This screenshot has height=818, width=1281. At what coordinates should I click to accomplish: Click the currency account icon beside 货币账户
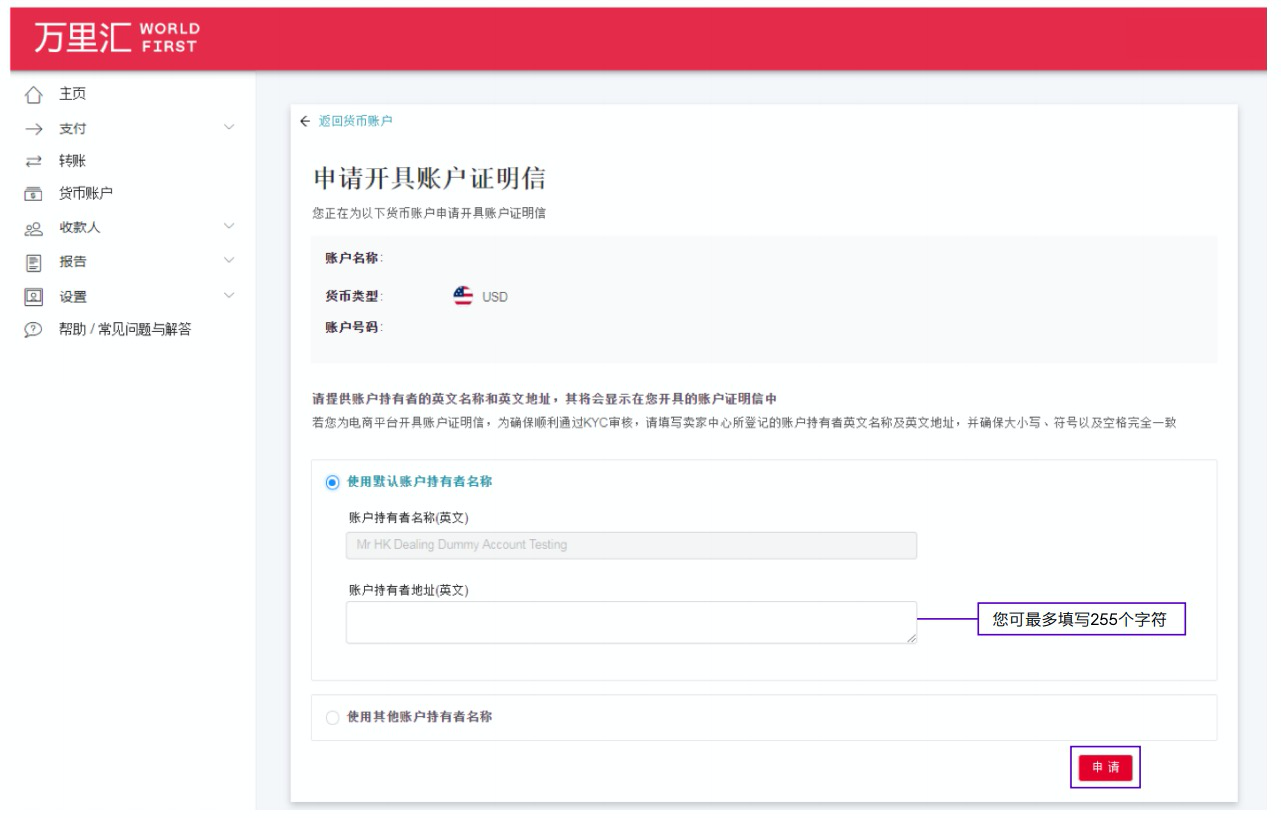[x=34, y=194]
